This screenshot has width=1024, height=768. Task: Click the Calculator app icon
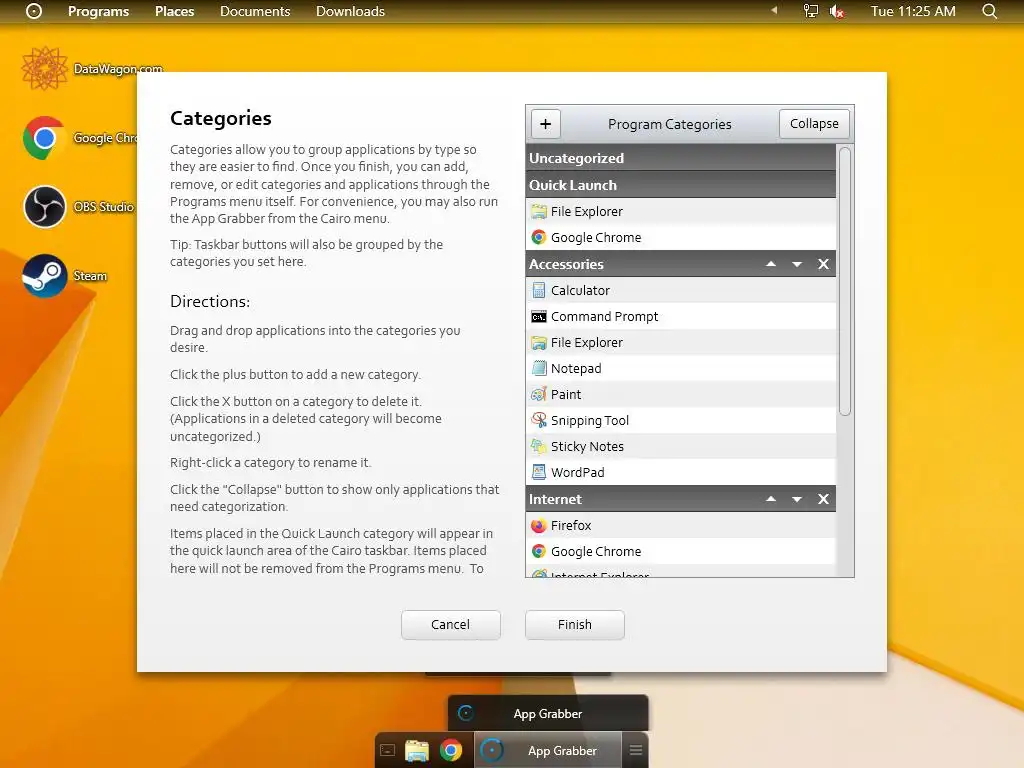[539, 290]
